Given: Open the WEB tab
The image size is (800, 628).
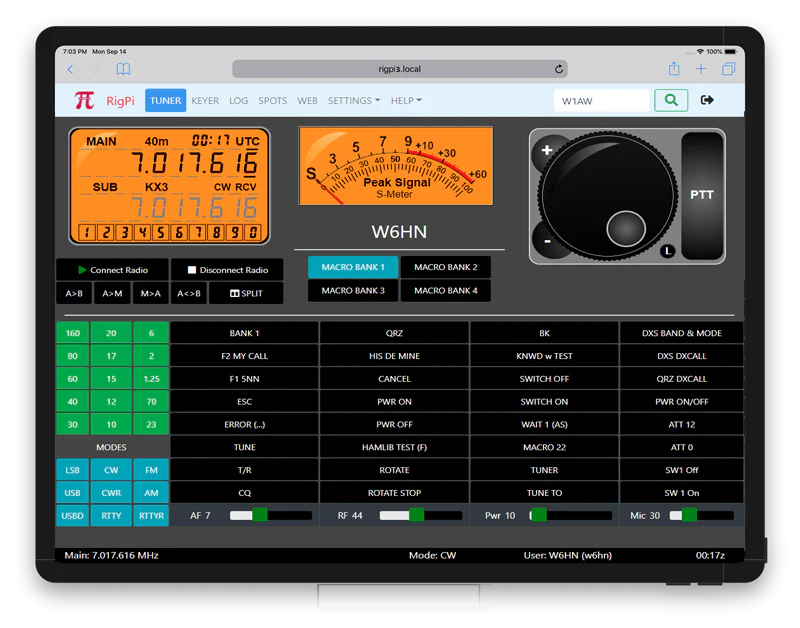Looking at the screenshot, I should click(x=307, y=101).
